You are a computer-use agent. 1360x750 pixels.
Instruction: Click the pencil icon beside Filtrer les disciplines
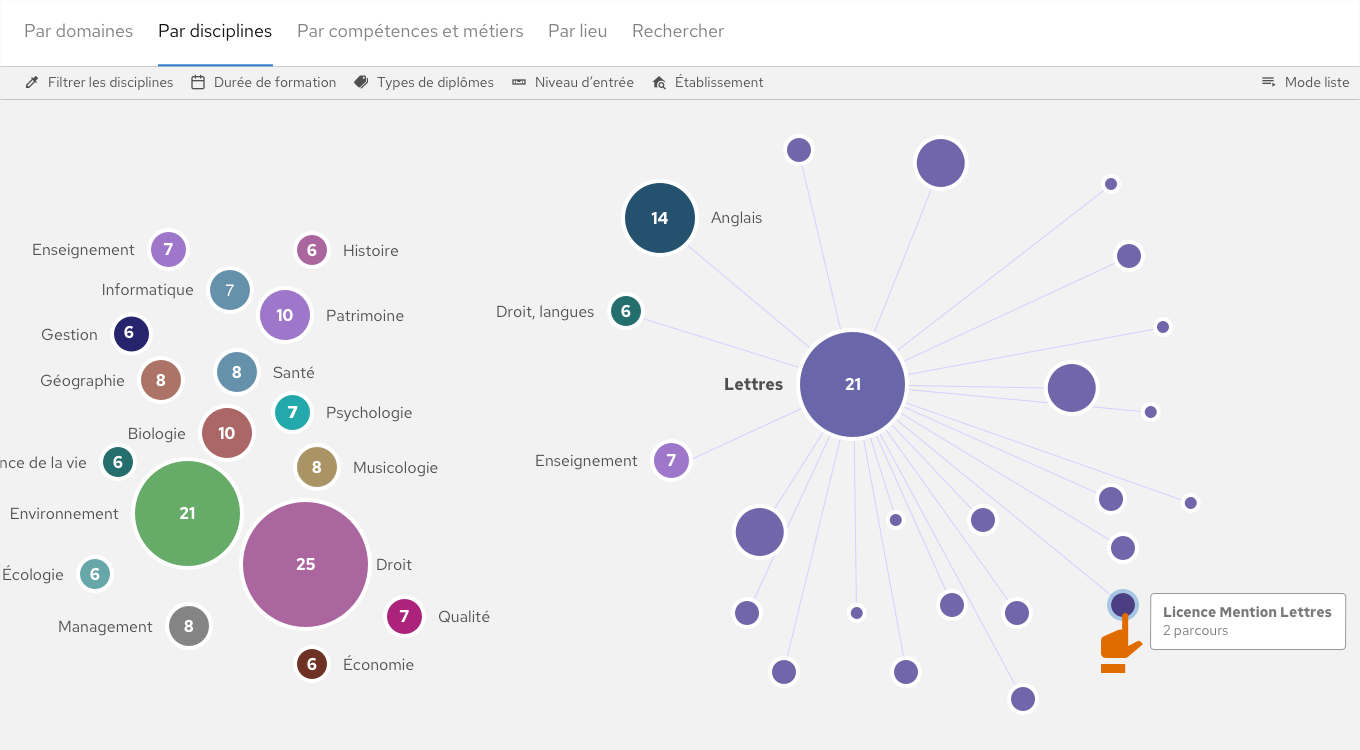click(32, 82)
